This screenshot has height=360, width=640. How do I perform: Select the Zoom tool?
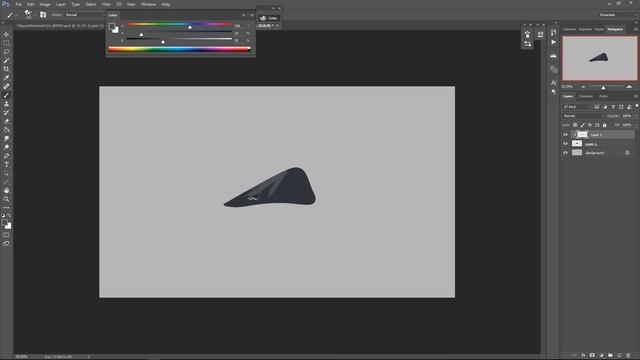coord(6,199)
